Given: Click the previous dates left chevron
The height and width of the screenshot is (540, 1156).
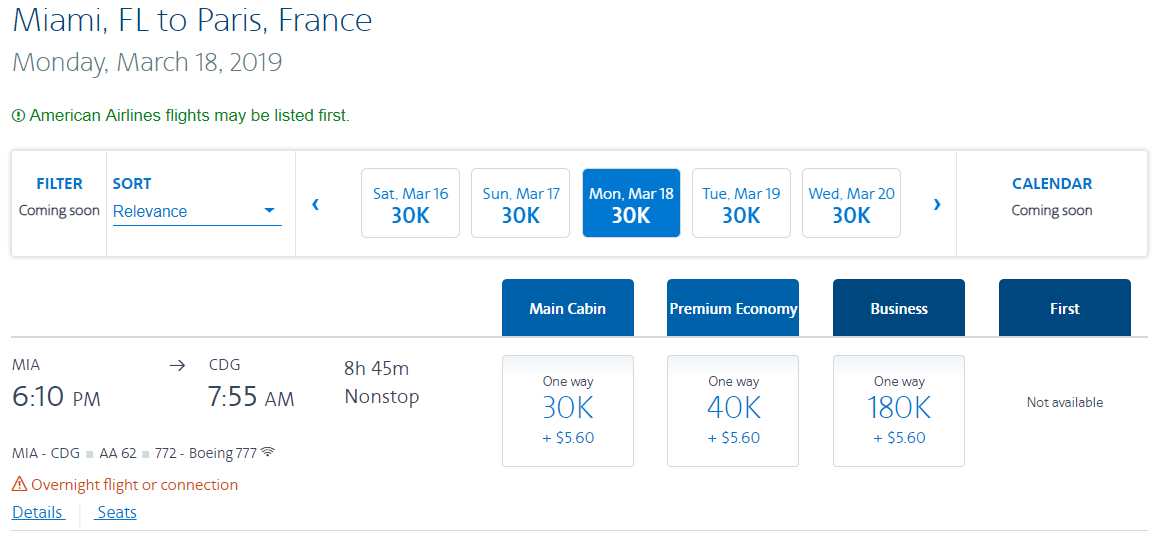Looking at the screenshot, I should pyautogui.click(x=316, y=204).
